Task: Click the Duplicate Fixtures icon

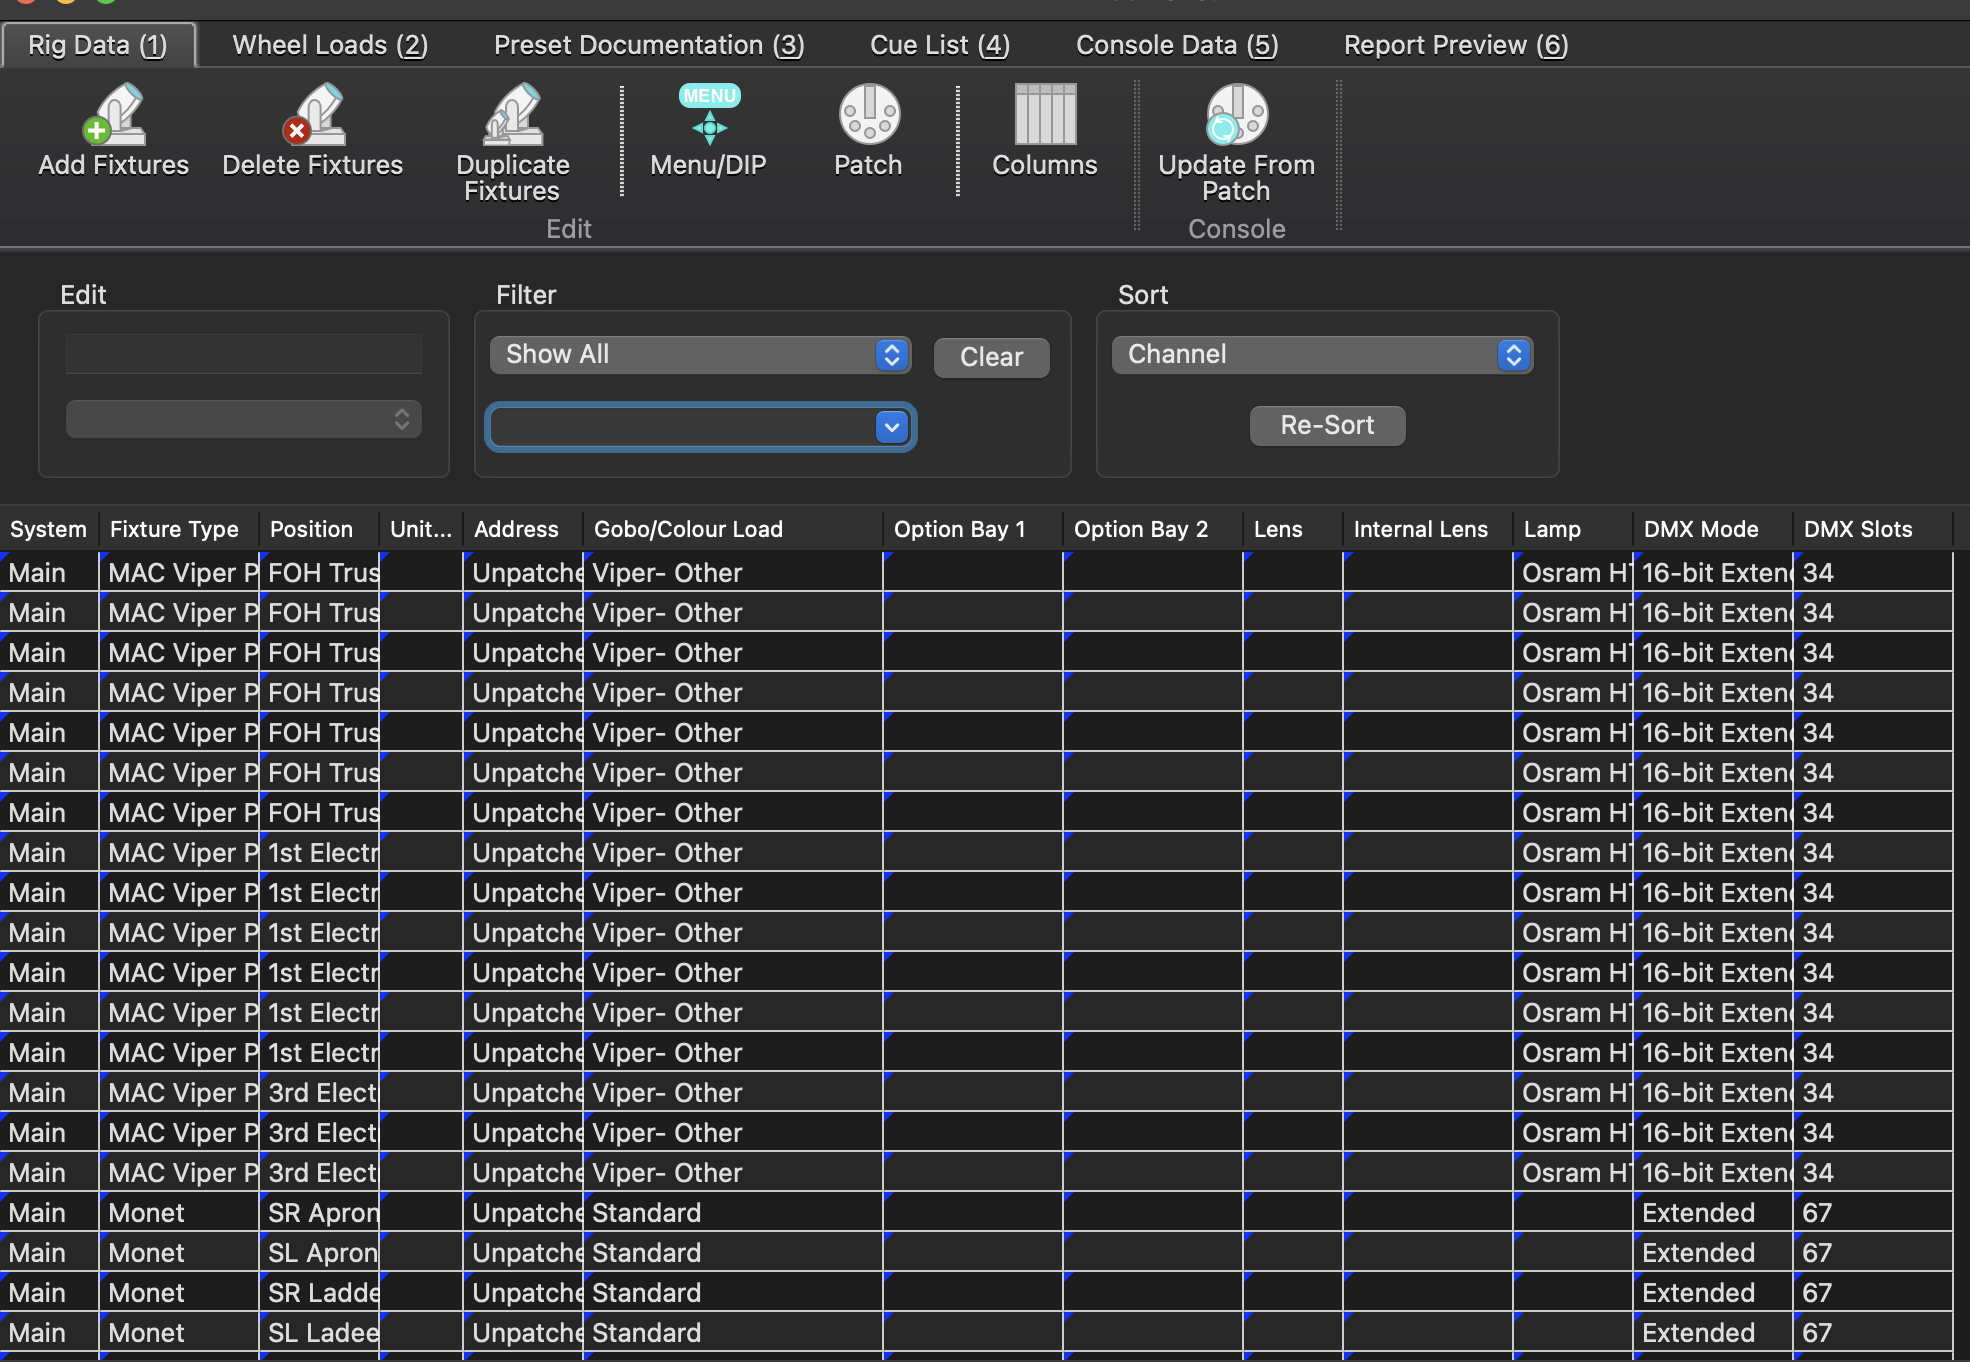Action: 512,116
